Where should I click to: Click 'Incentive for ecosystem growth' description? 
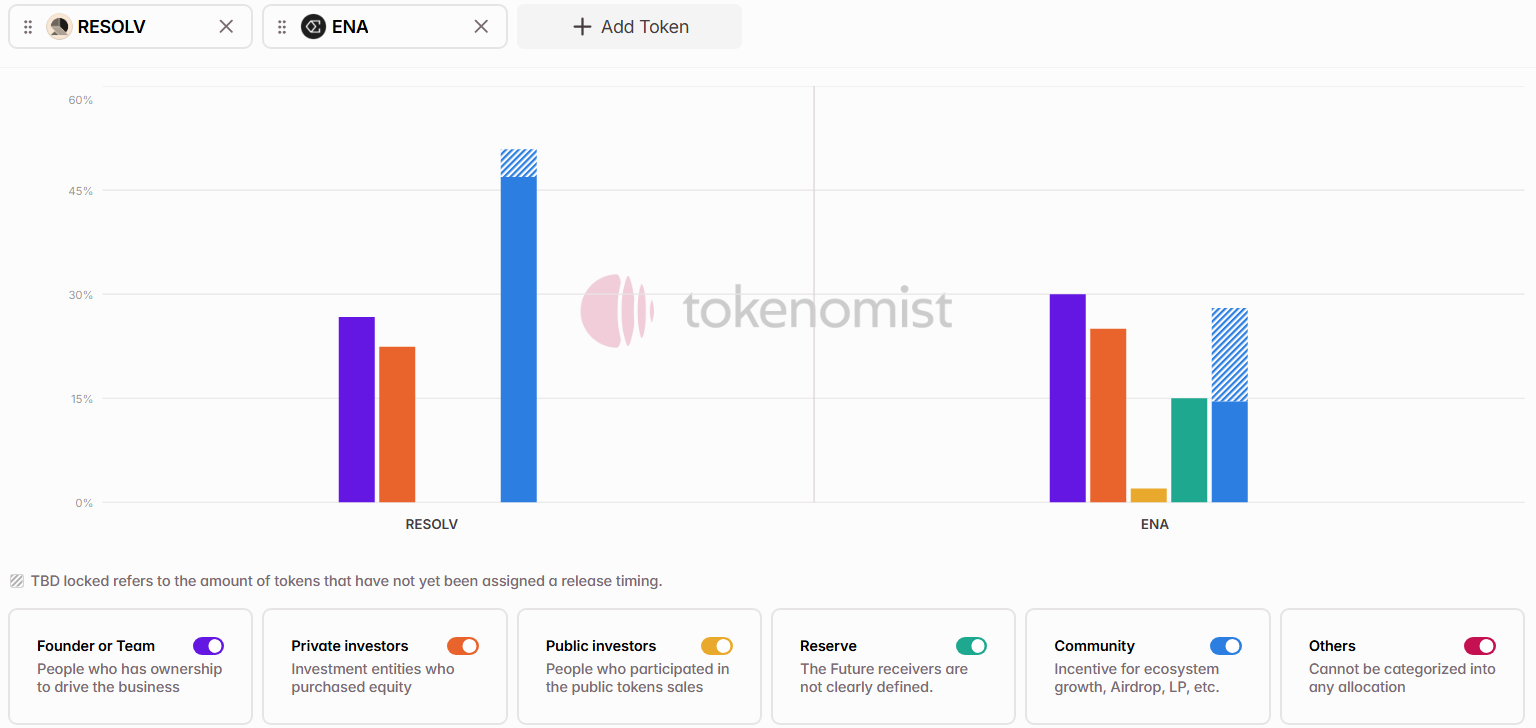(x=1137, y=678)
